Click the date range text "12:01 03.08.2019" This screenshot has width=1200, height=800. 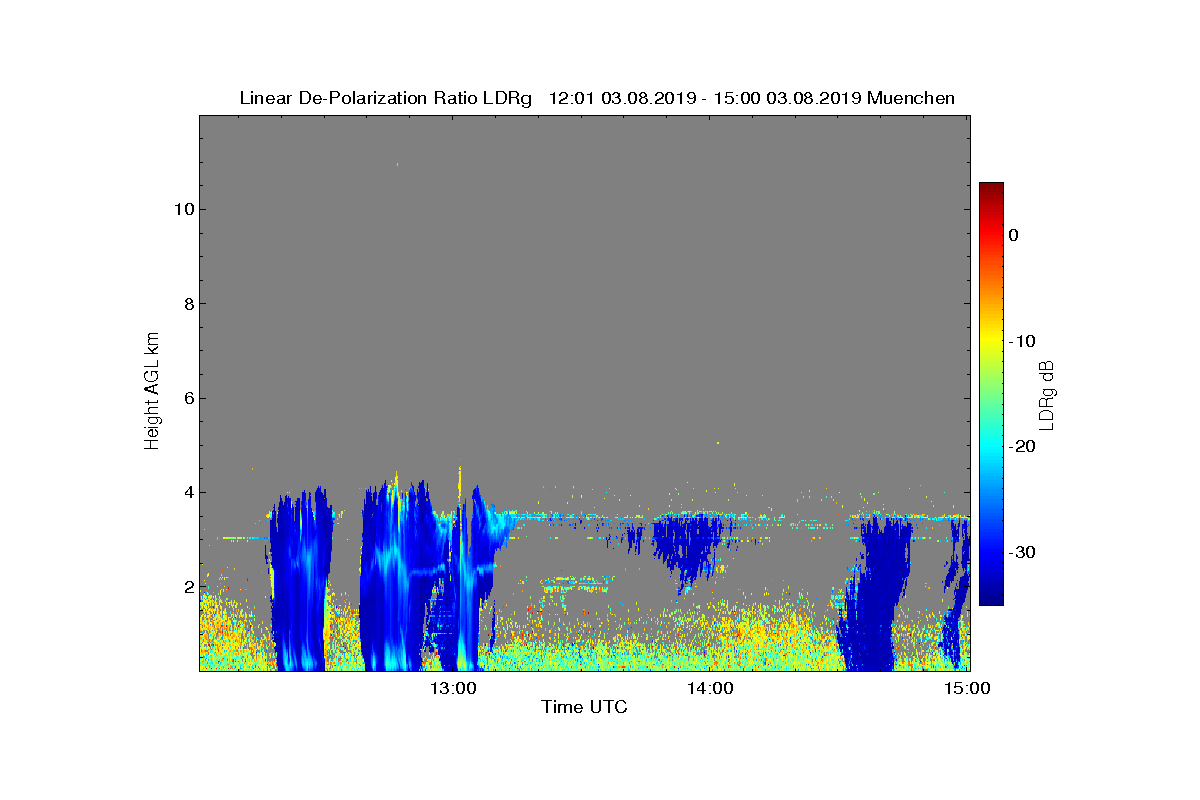[621, 98]
